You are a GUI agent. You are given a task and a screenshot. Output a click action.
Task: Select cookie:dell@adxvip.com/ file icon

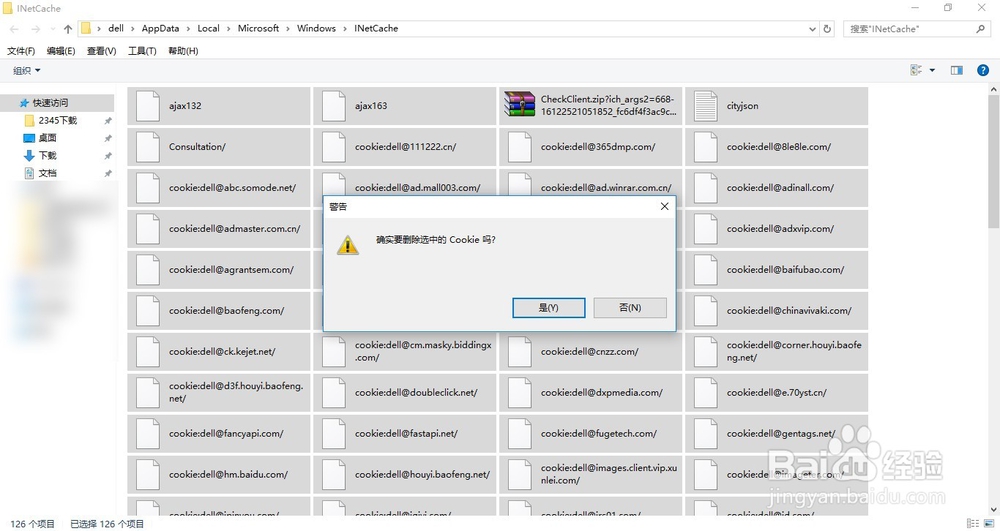[705, 229]
